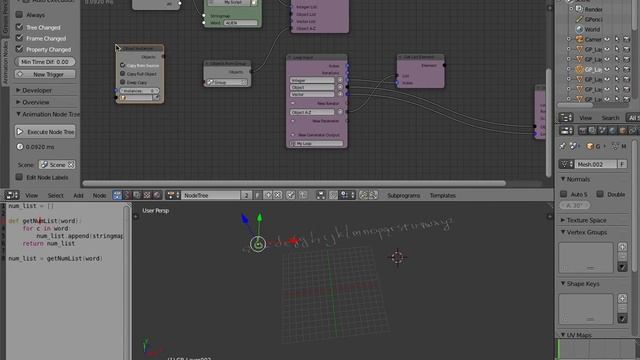Toggle the Double Sided checkbox
The width and height of the screenshot is (640, 360).
(600, 194)
